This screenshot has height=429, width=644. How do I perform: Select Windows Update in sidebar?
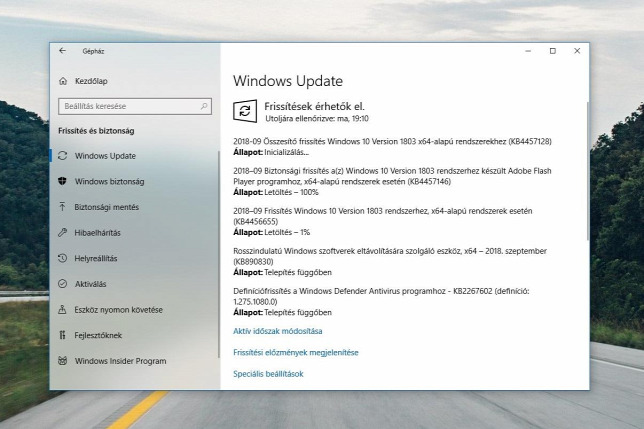click(105, 156)
